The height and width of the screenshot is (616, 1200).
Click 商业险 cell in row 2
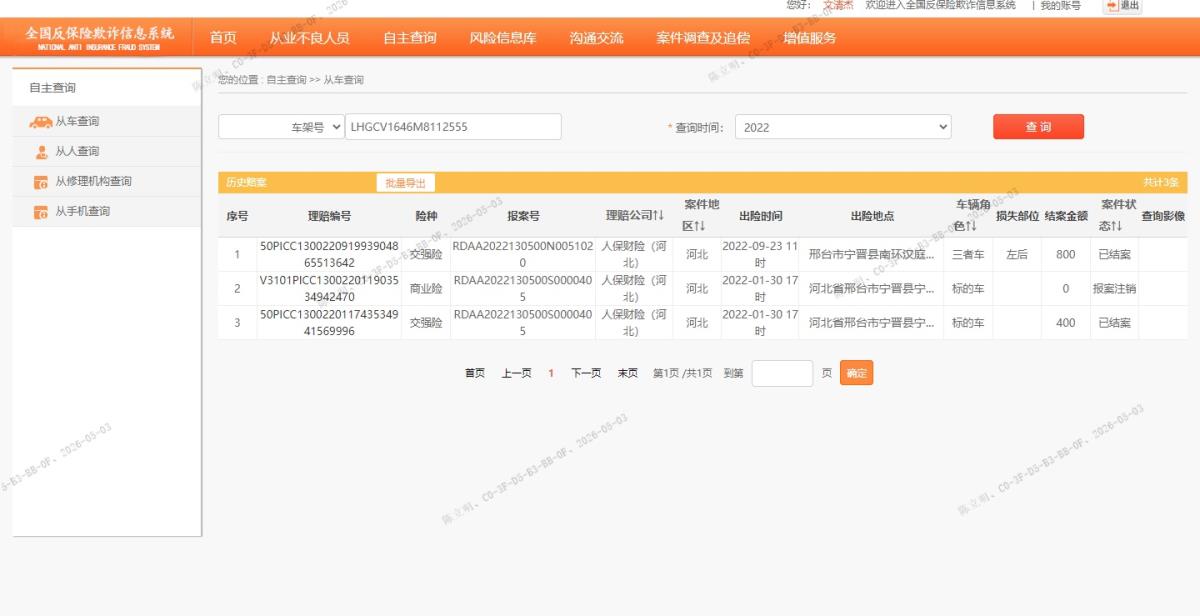point(426,289)
